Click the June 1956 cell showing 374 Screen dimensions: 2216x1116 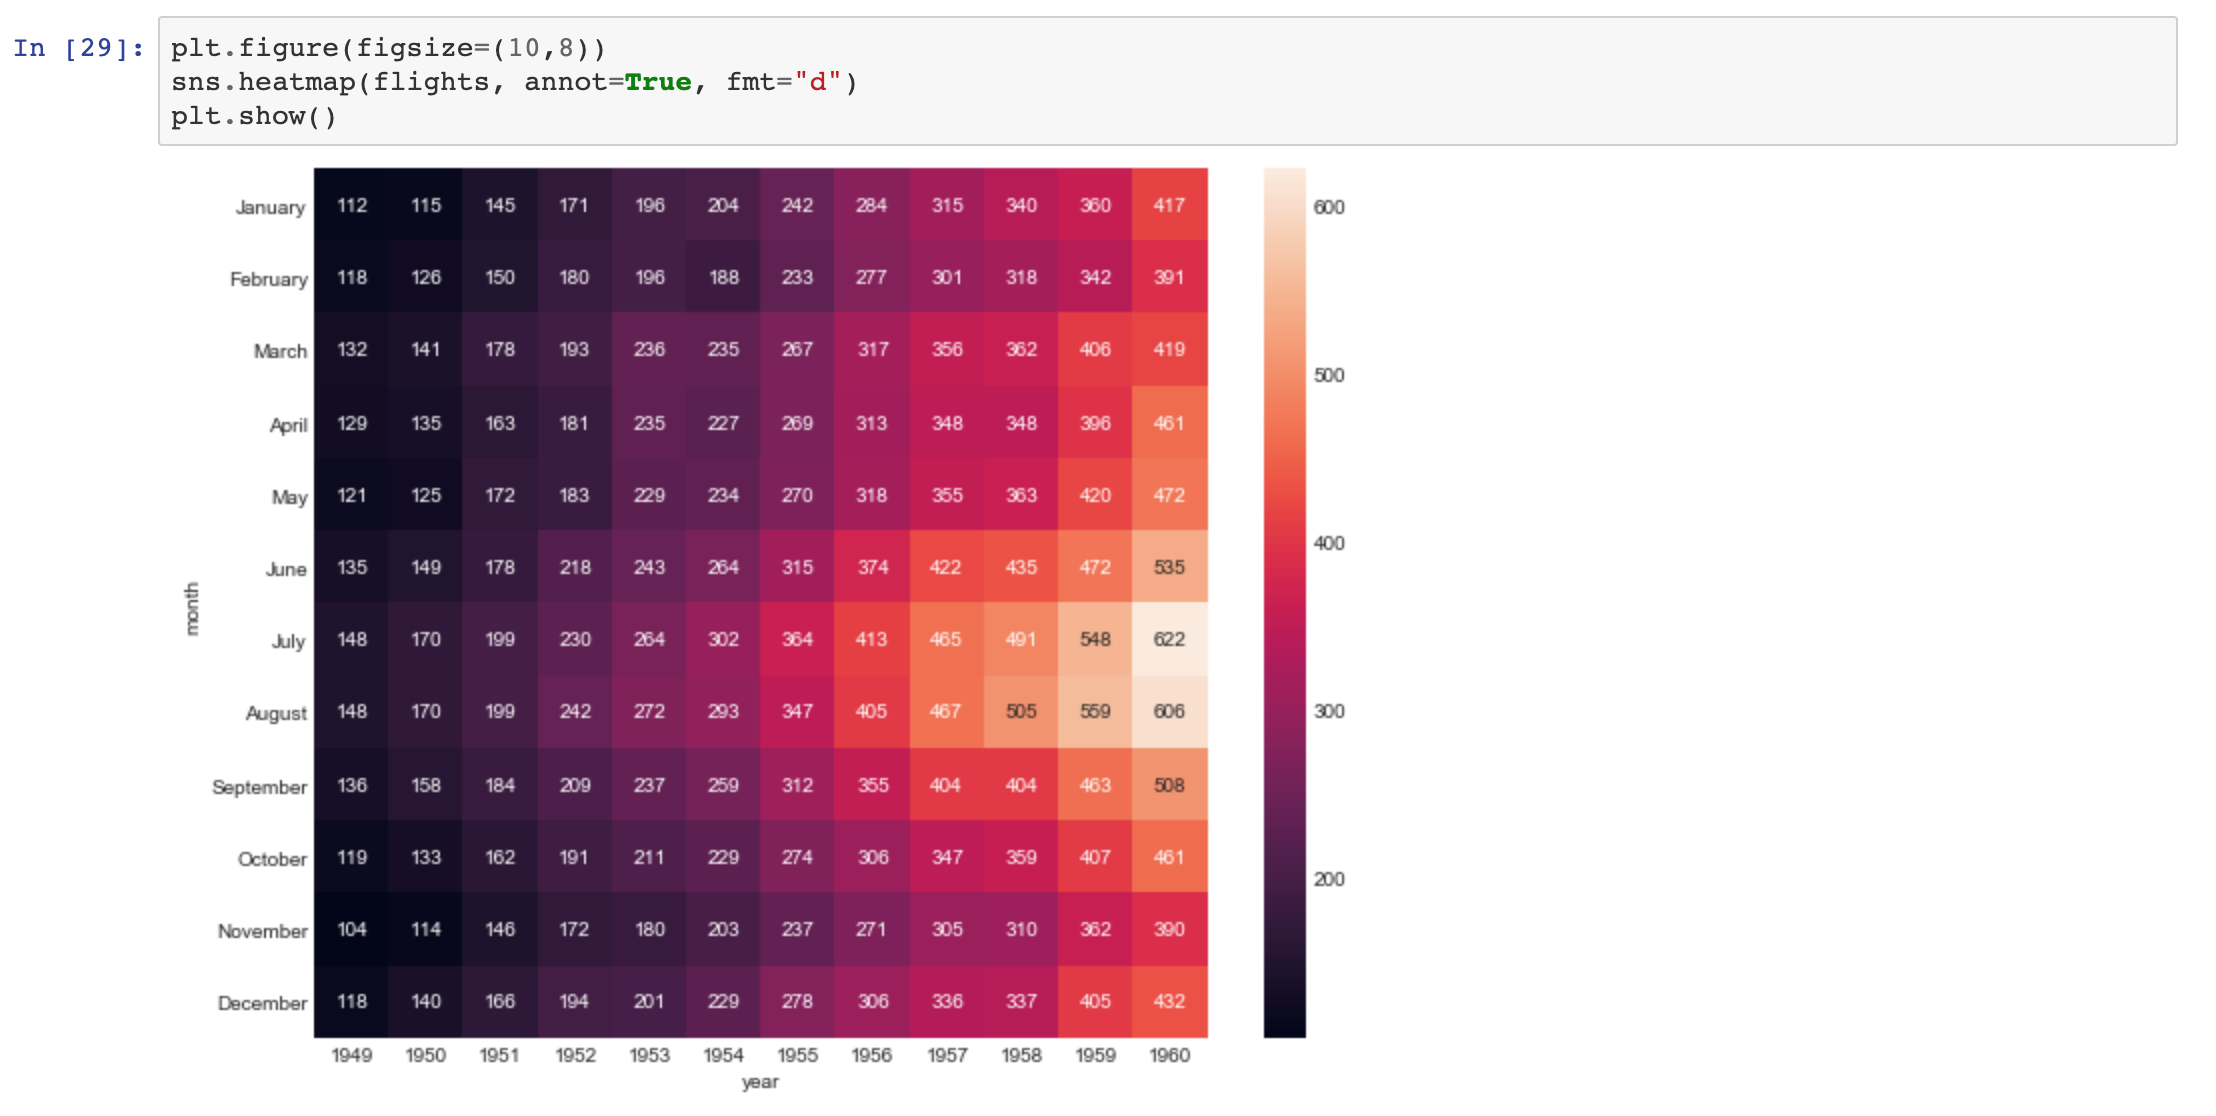(x=872, y=567)
